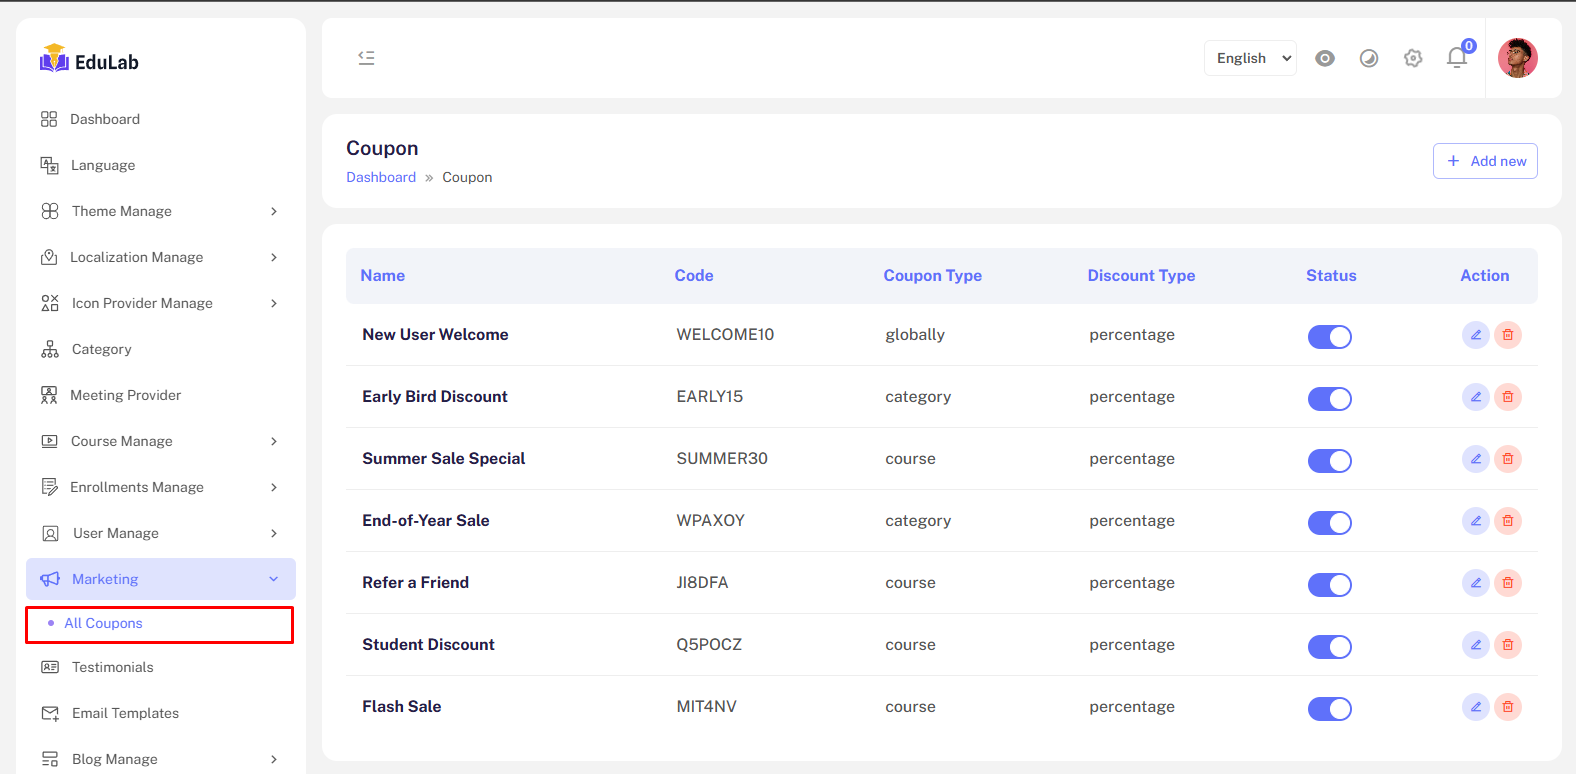Delete the Summer Sale Special coupon
1576x774 pixels.
[x=1508, y=459]
